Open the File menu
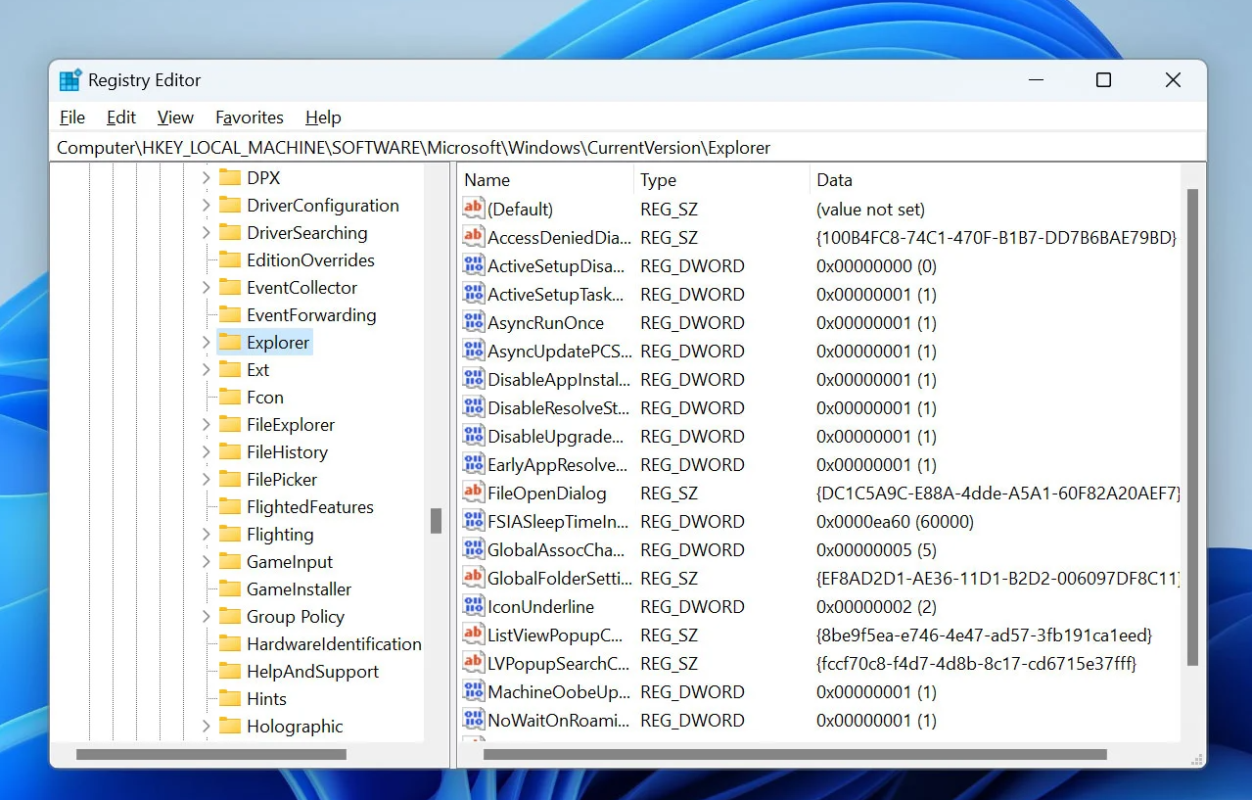The height and width of the screenshot is (800, 1252). click(72, 117)
